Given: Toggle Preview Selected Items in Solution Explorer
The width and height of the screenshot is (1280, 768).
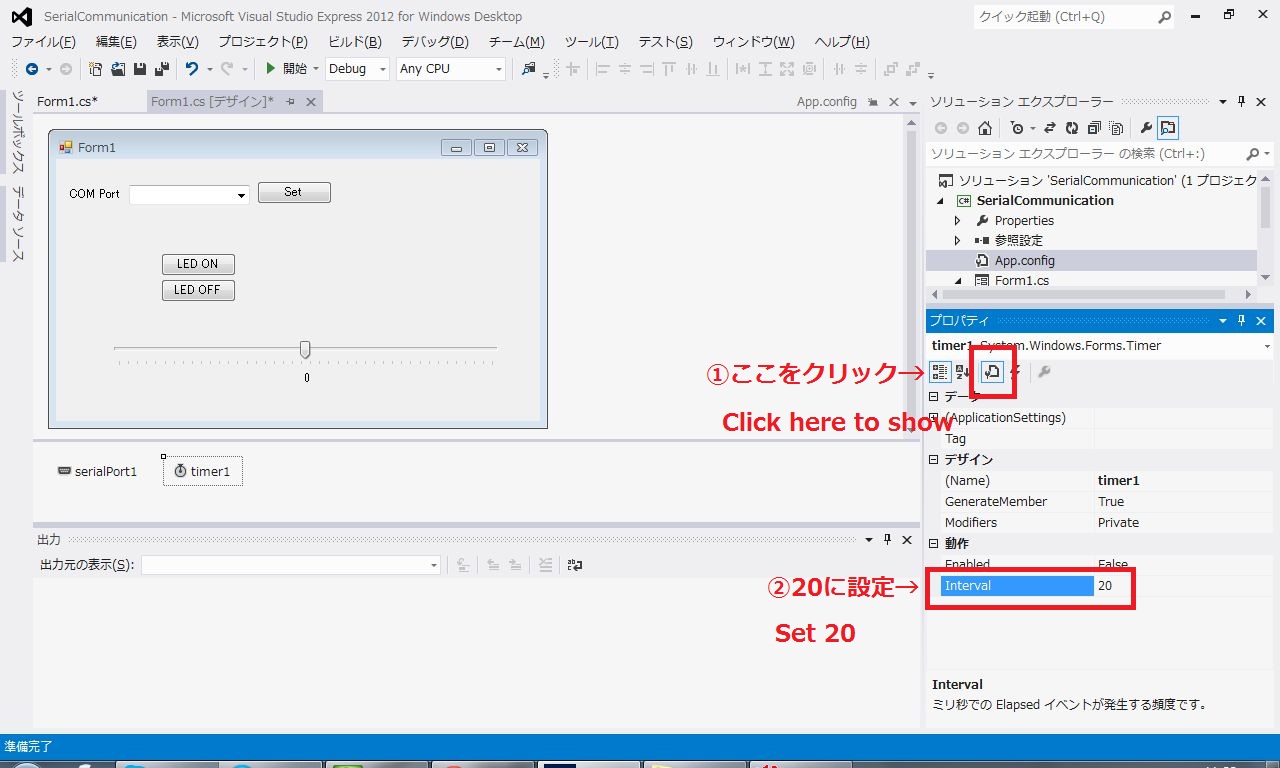Looking at the screenshot, I should 1168,128.
